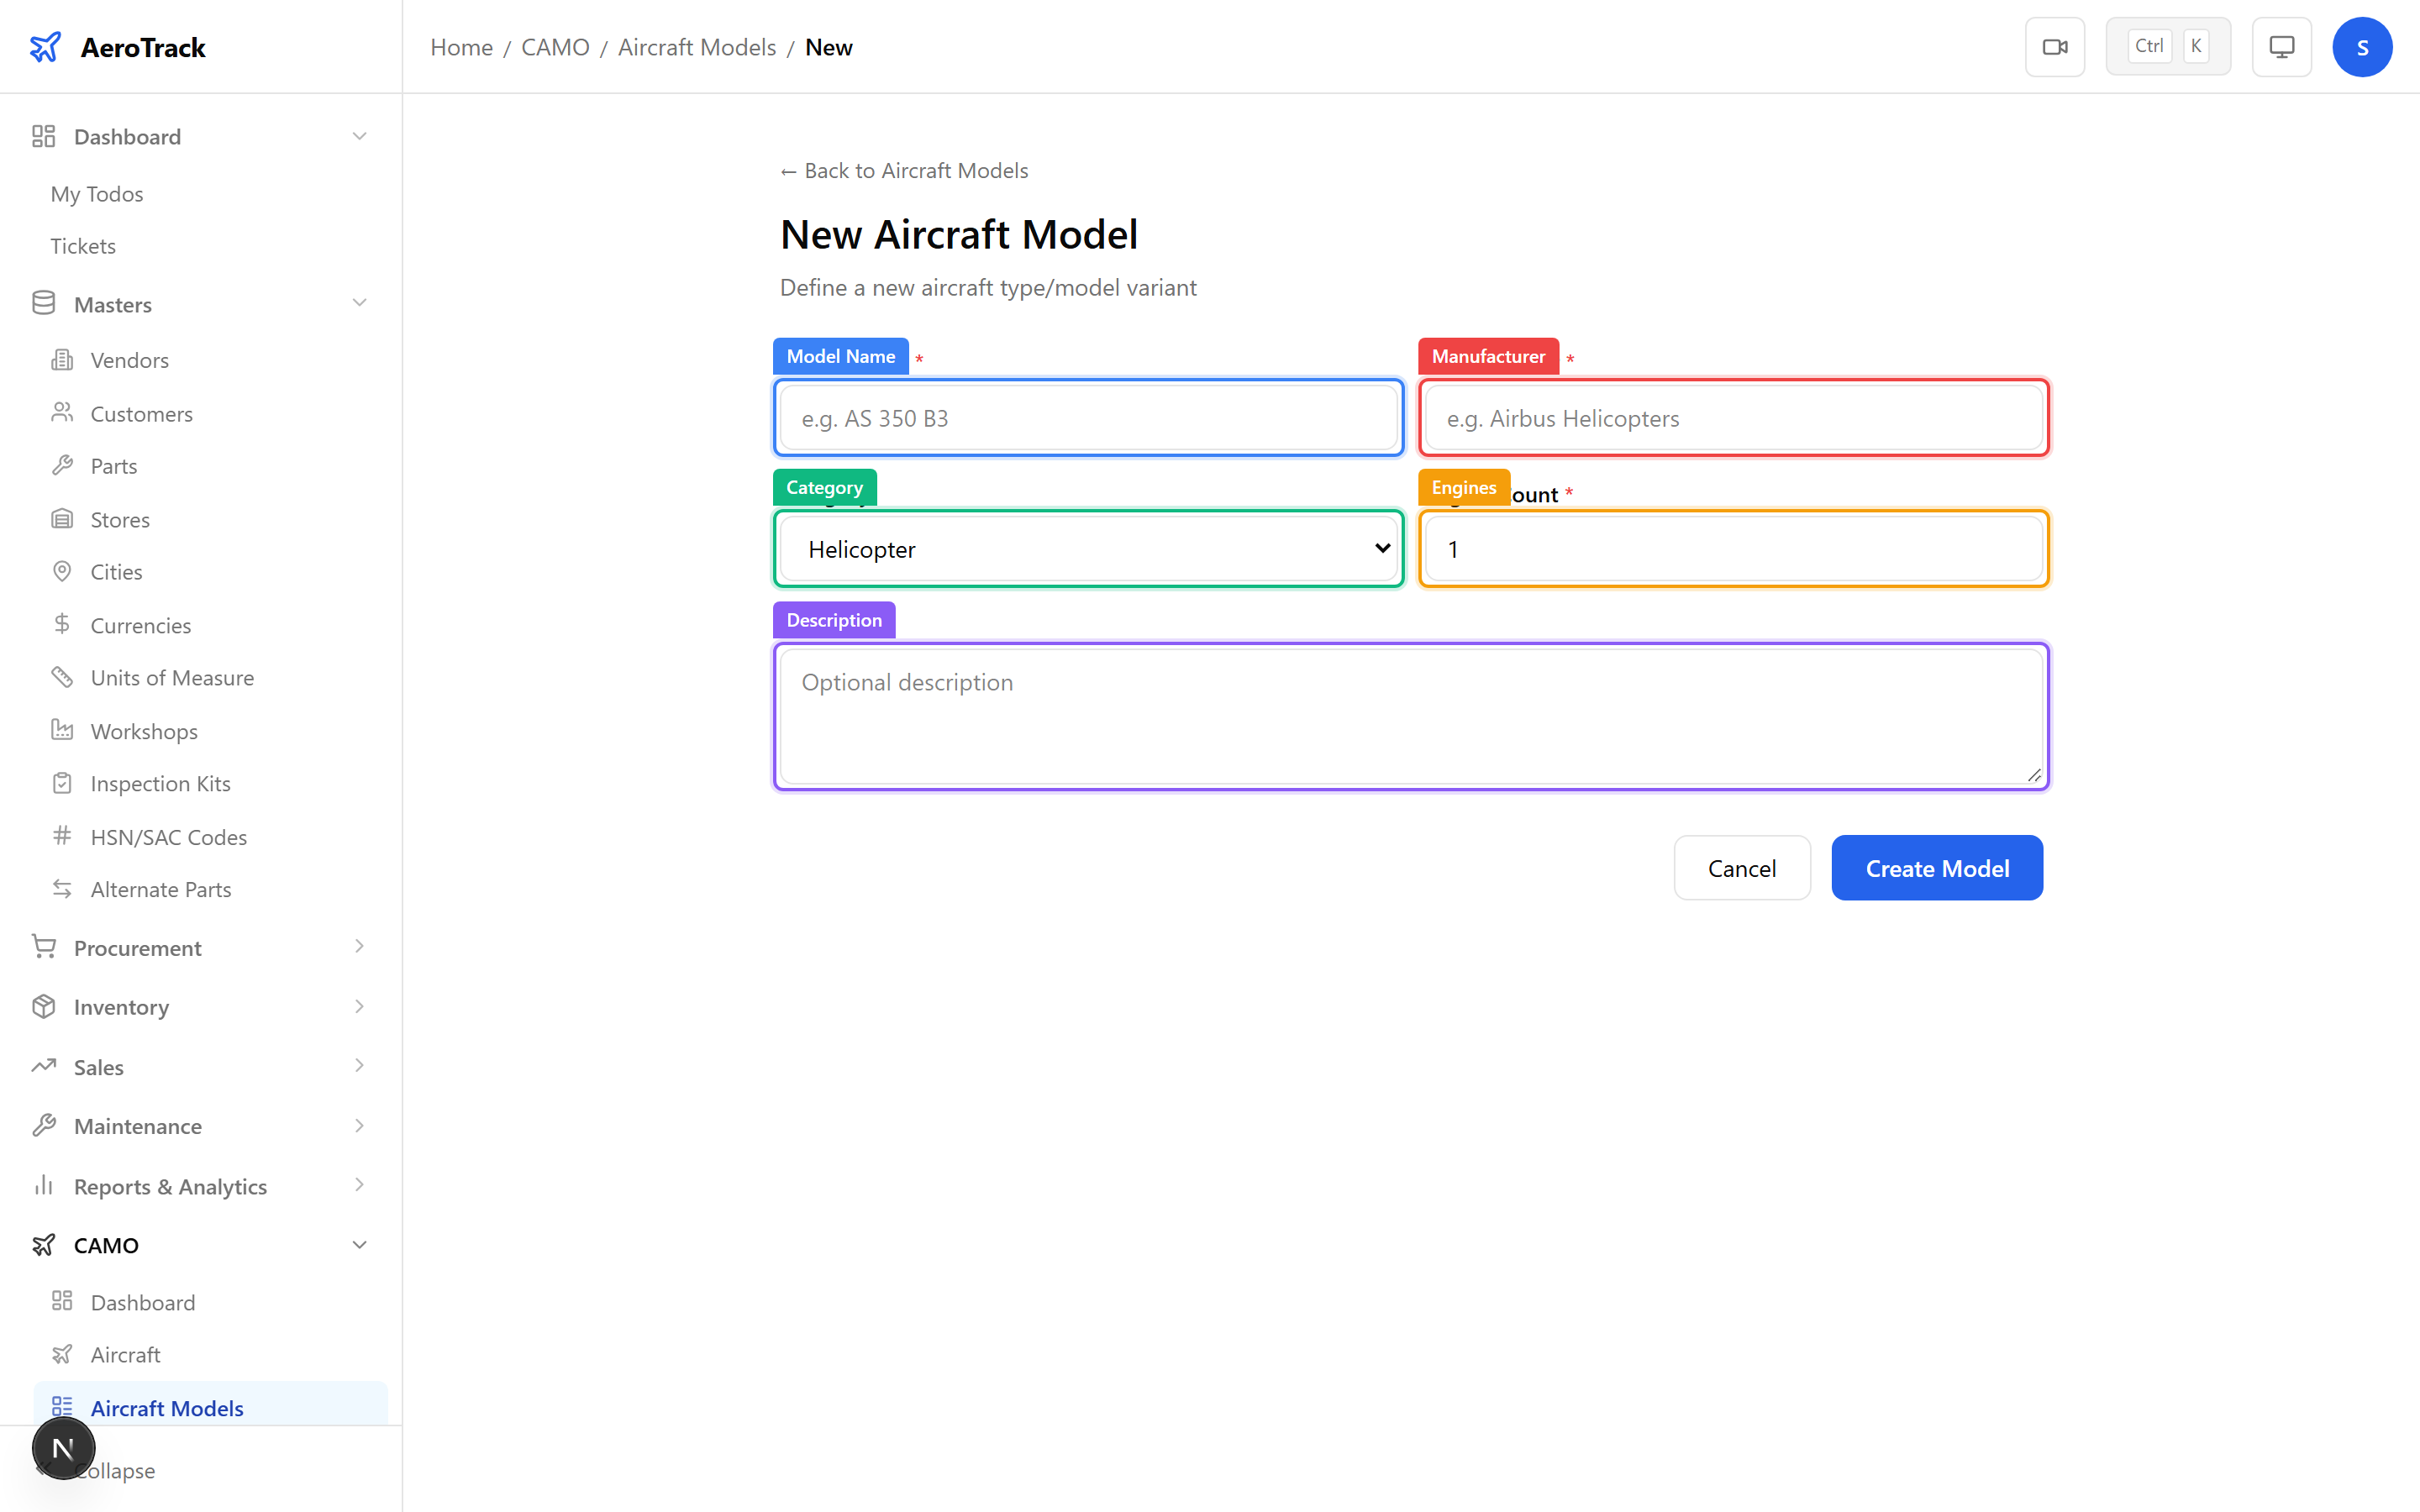Open the user avatar profile menu
2420x1512 pixels.
[2362, 46]
